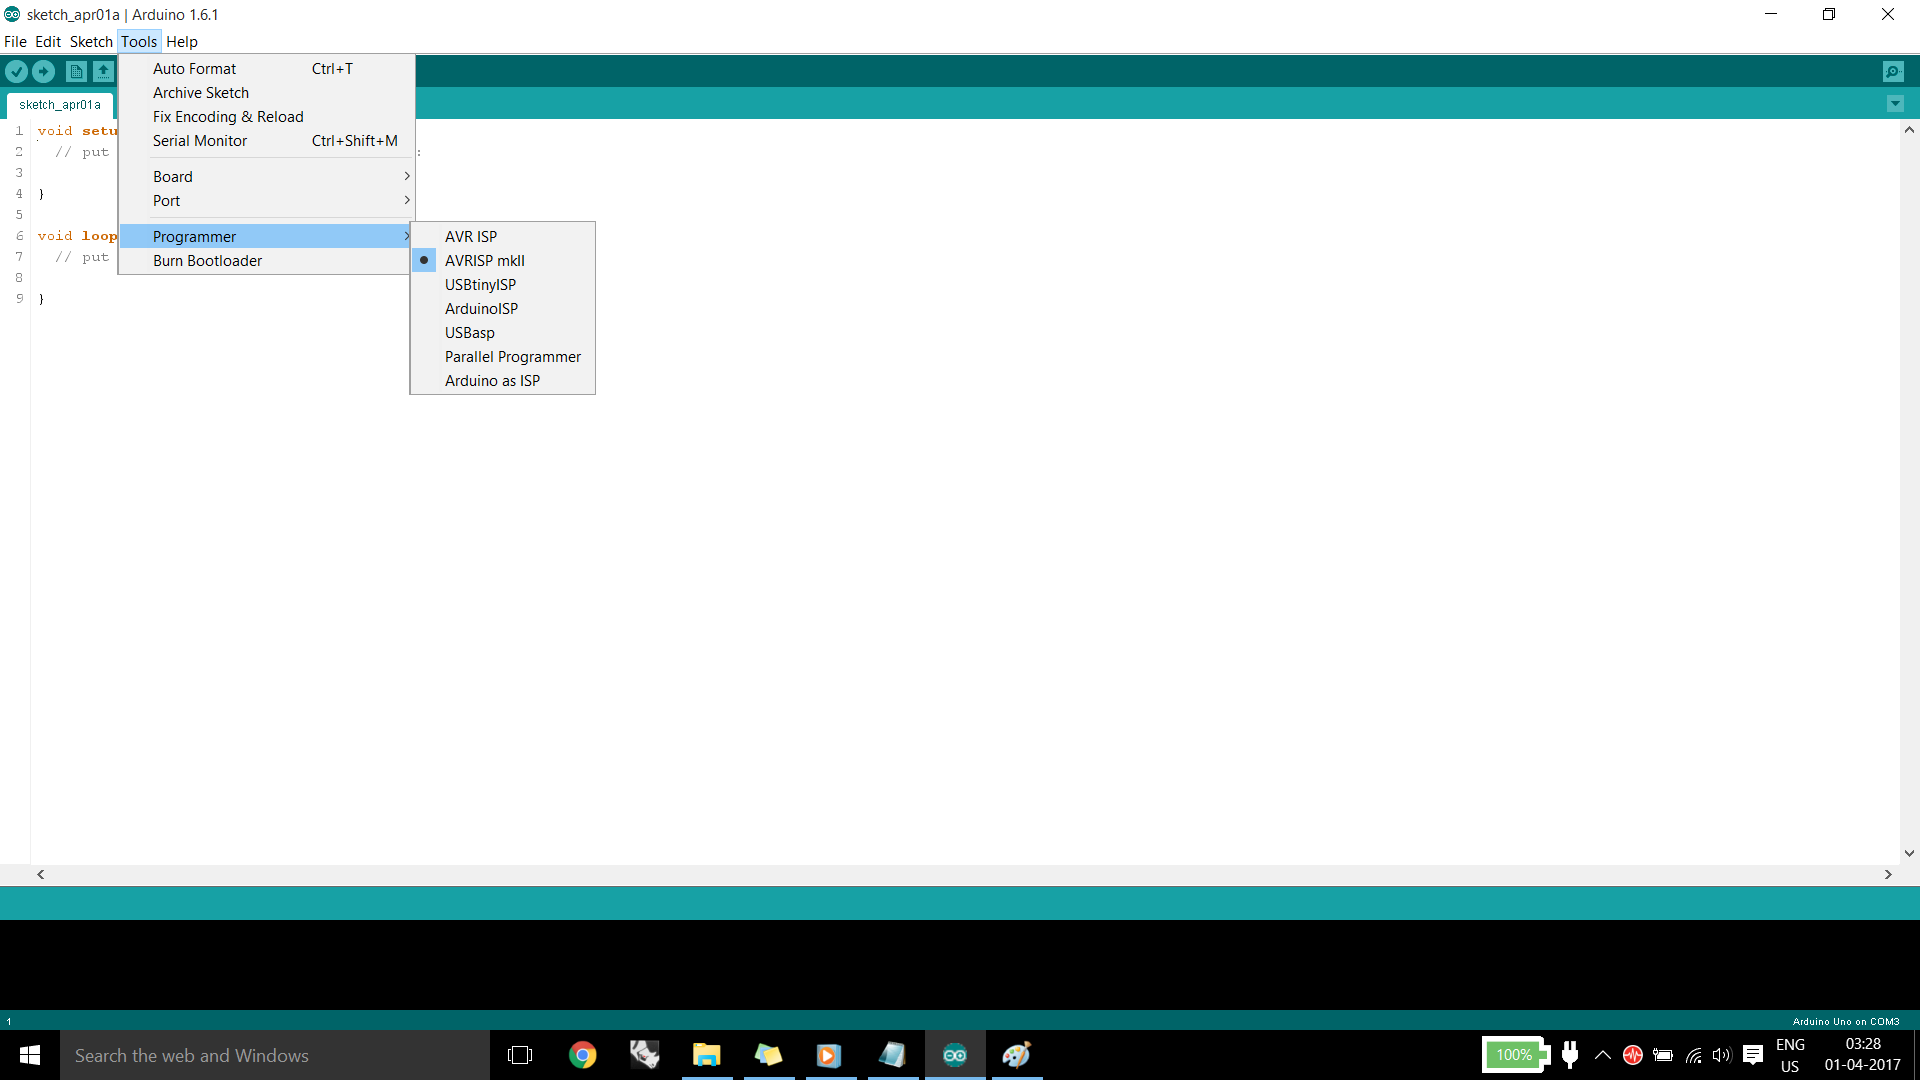
Task: Select USBasp programmer
Action: coord(503,333)
